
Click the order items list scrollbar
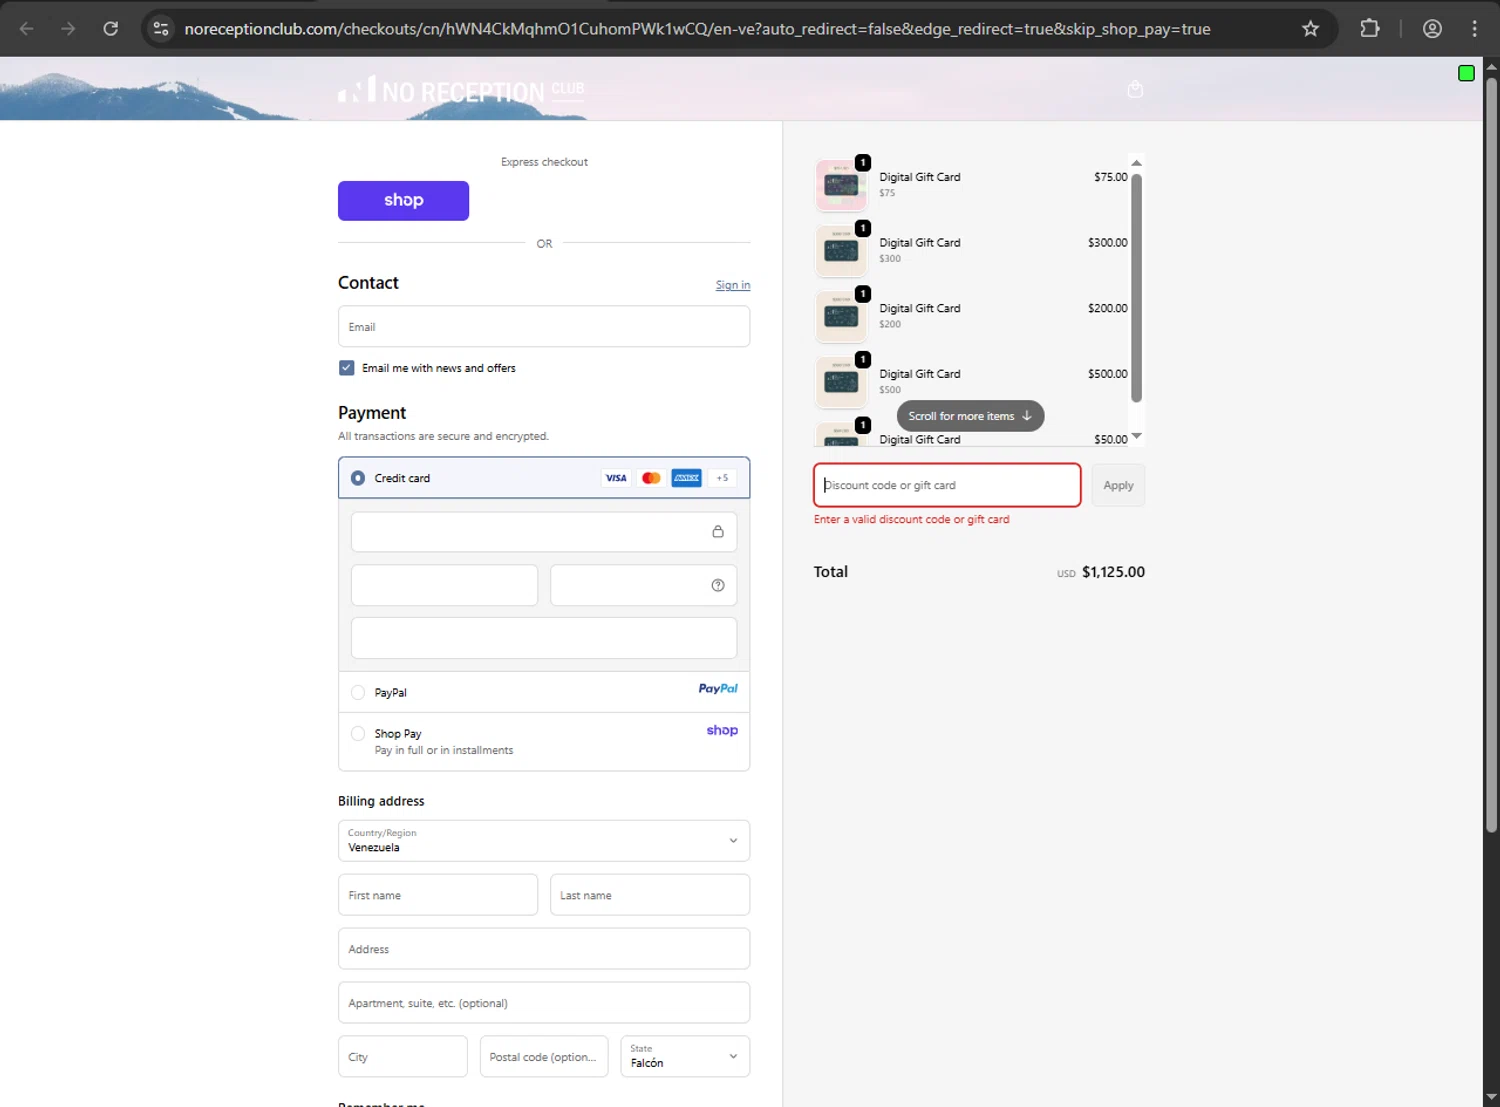click(1136, 288)
